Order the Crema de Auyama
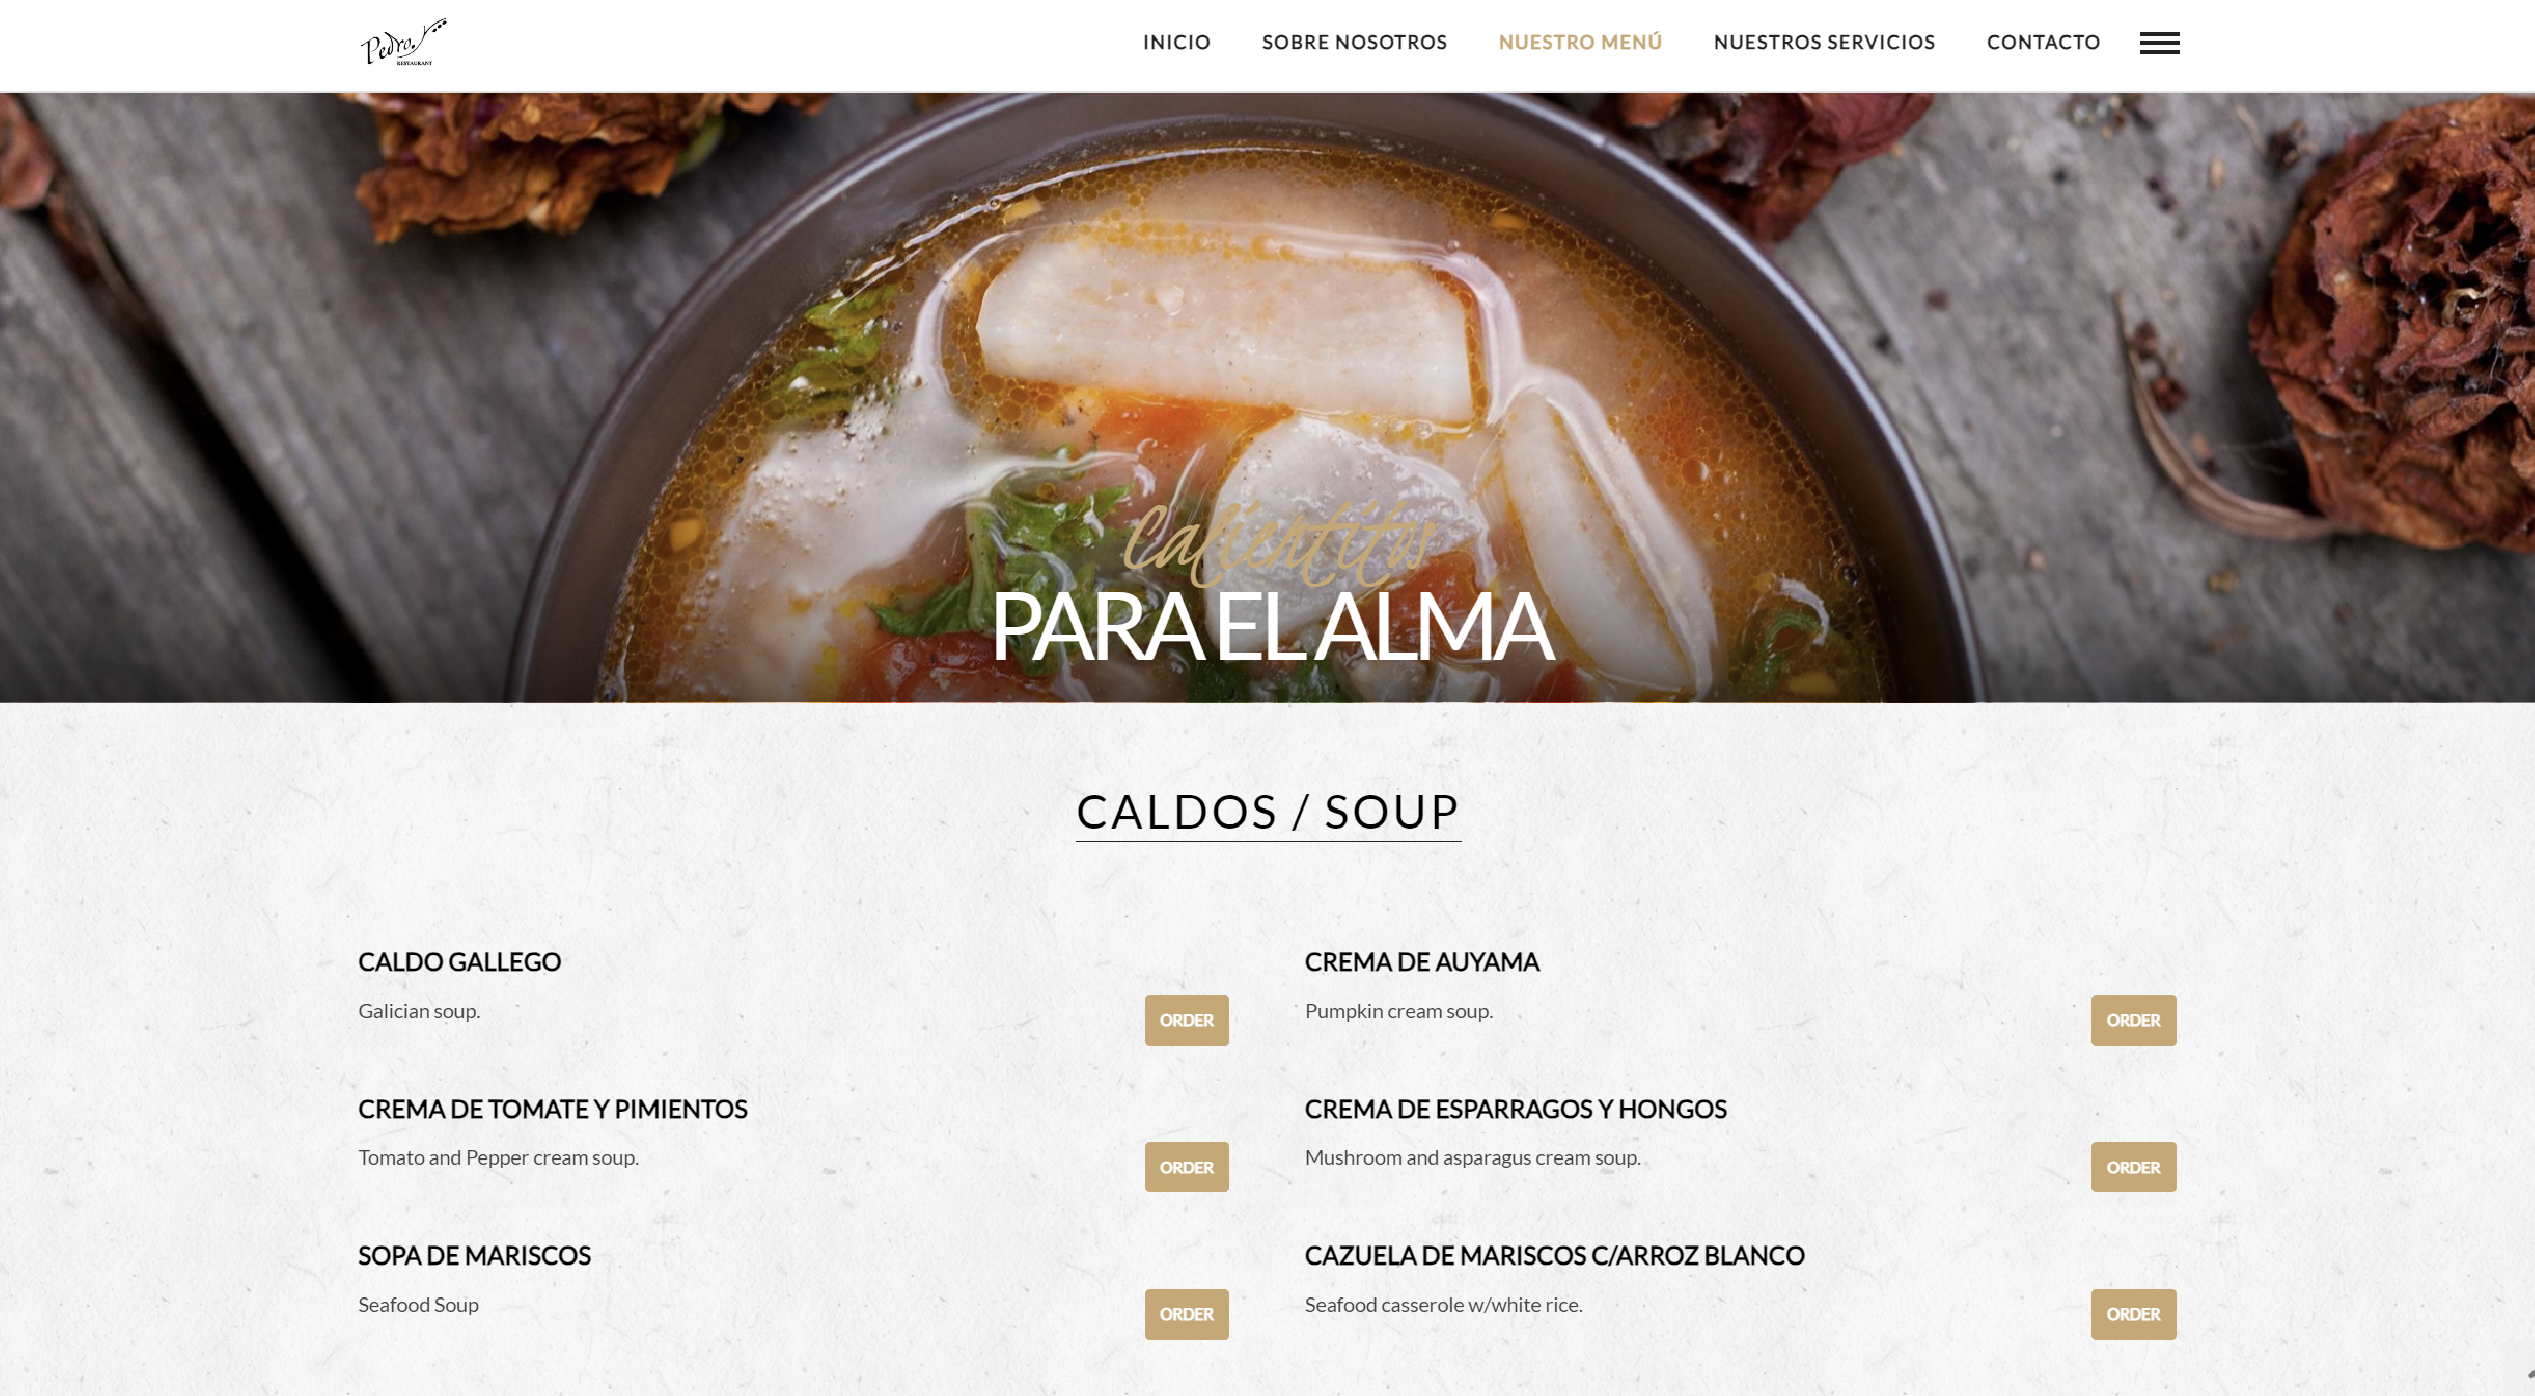Image resolution: width=2535 pixels, height=1396 pixels. pyautogui.click(x=2133, y=1020)
